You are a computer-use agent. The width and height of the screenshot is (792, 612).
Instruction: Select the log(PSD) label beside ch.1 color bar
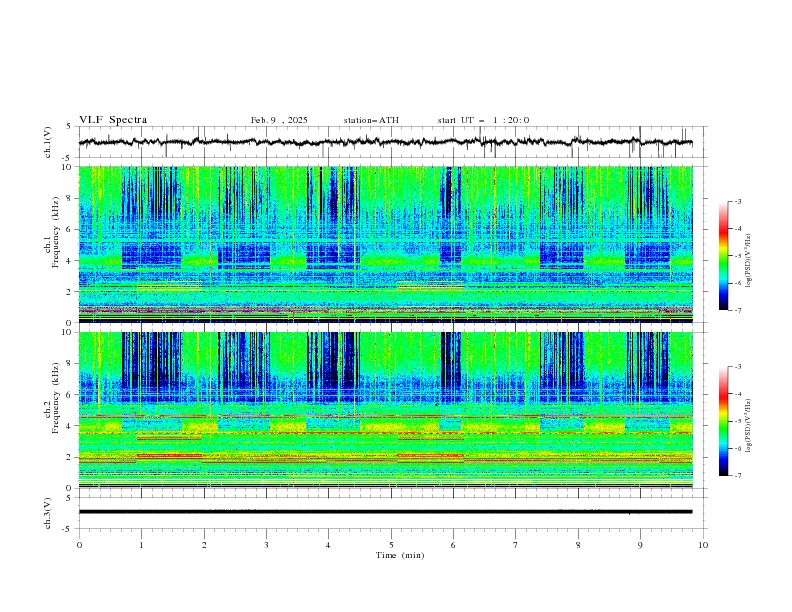(749, 261)
